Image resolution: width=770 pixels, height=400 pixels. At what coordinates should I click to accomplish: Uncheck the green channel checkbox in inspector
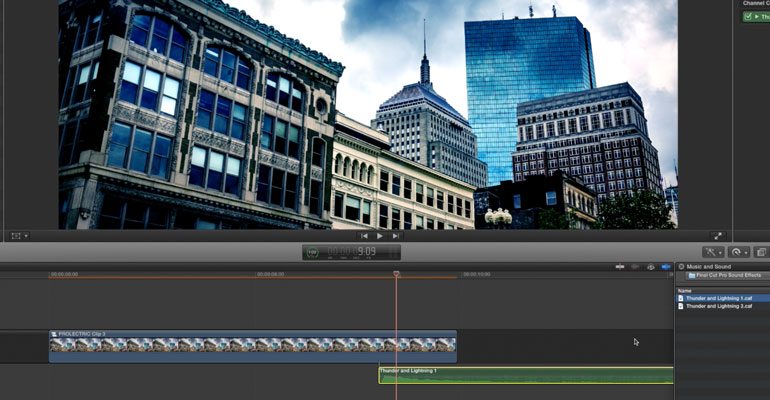pos(747,17)
